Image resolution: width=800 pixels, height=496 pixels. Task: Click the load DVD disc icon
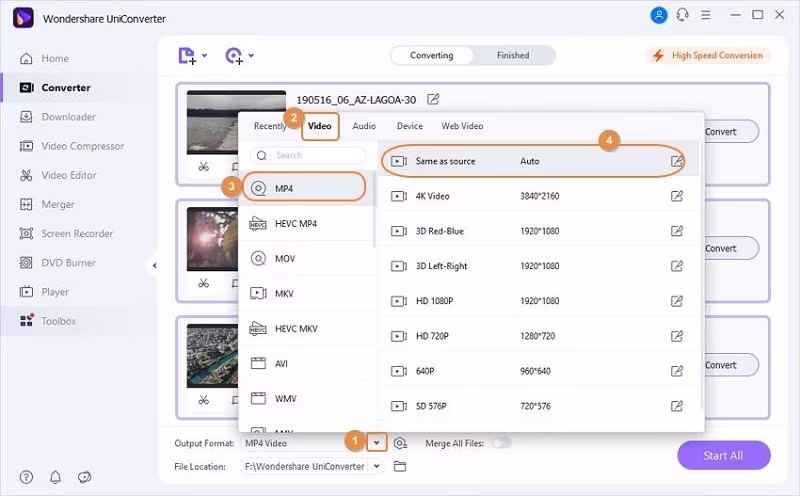click(234, 56)
